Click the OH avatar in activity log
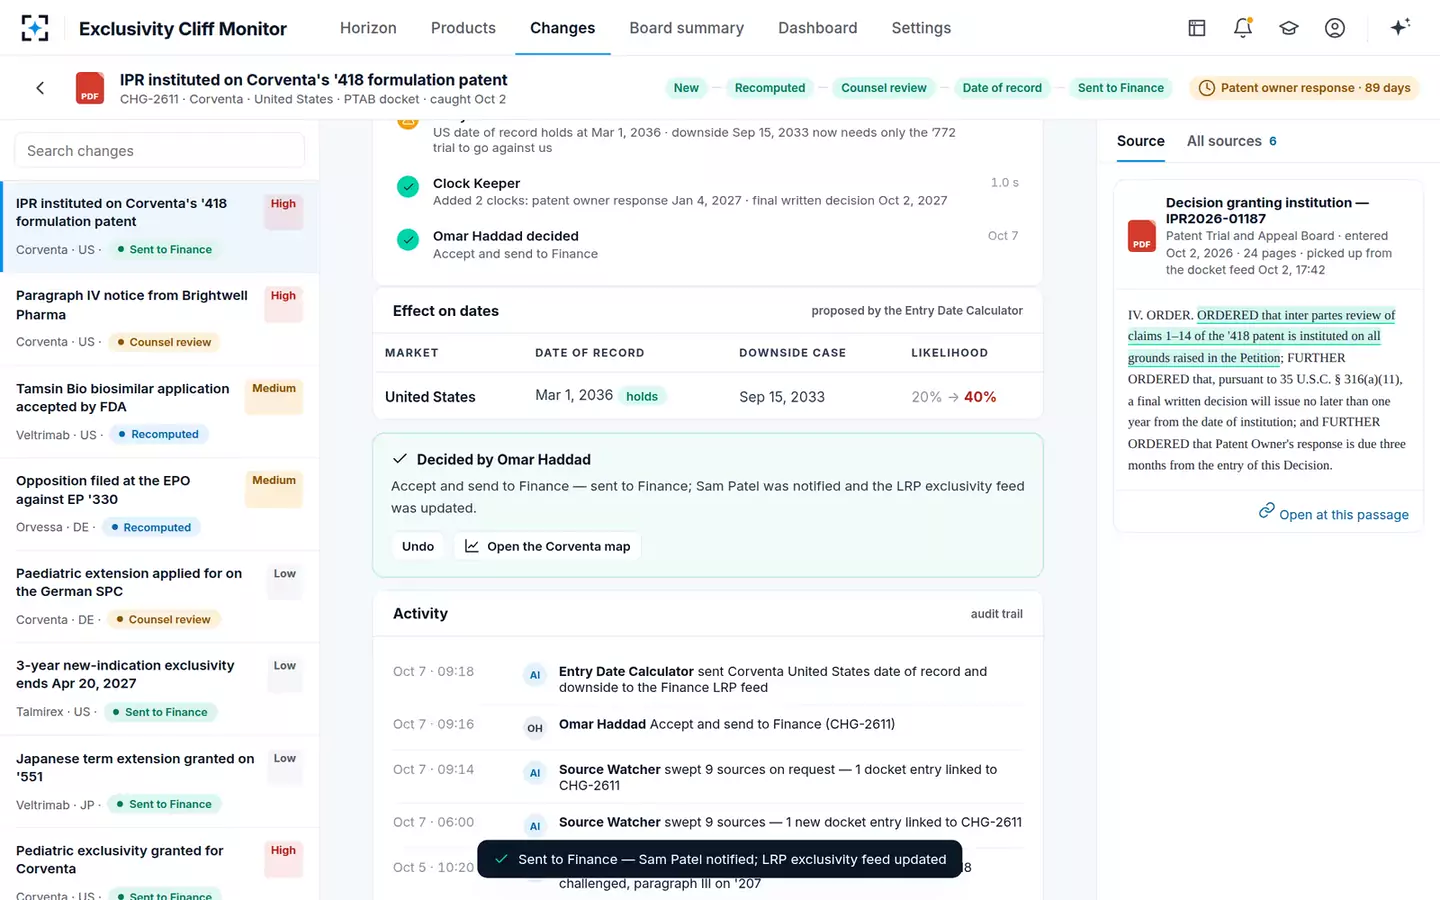Image resolution: width=1440 pixels, height=900 pixels. pyautogui.click(x=535, y=728)
